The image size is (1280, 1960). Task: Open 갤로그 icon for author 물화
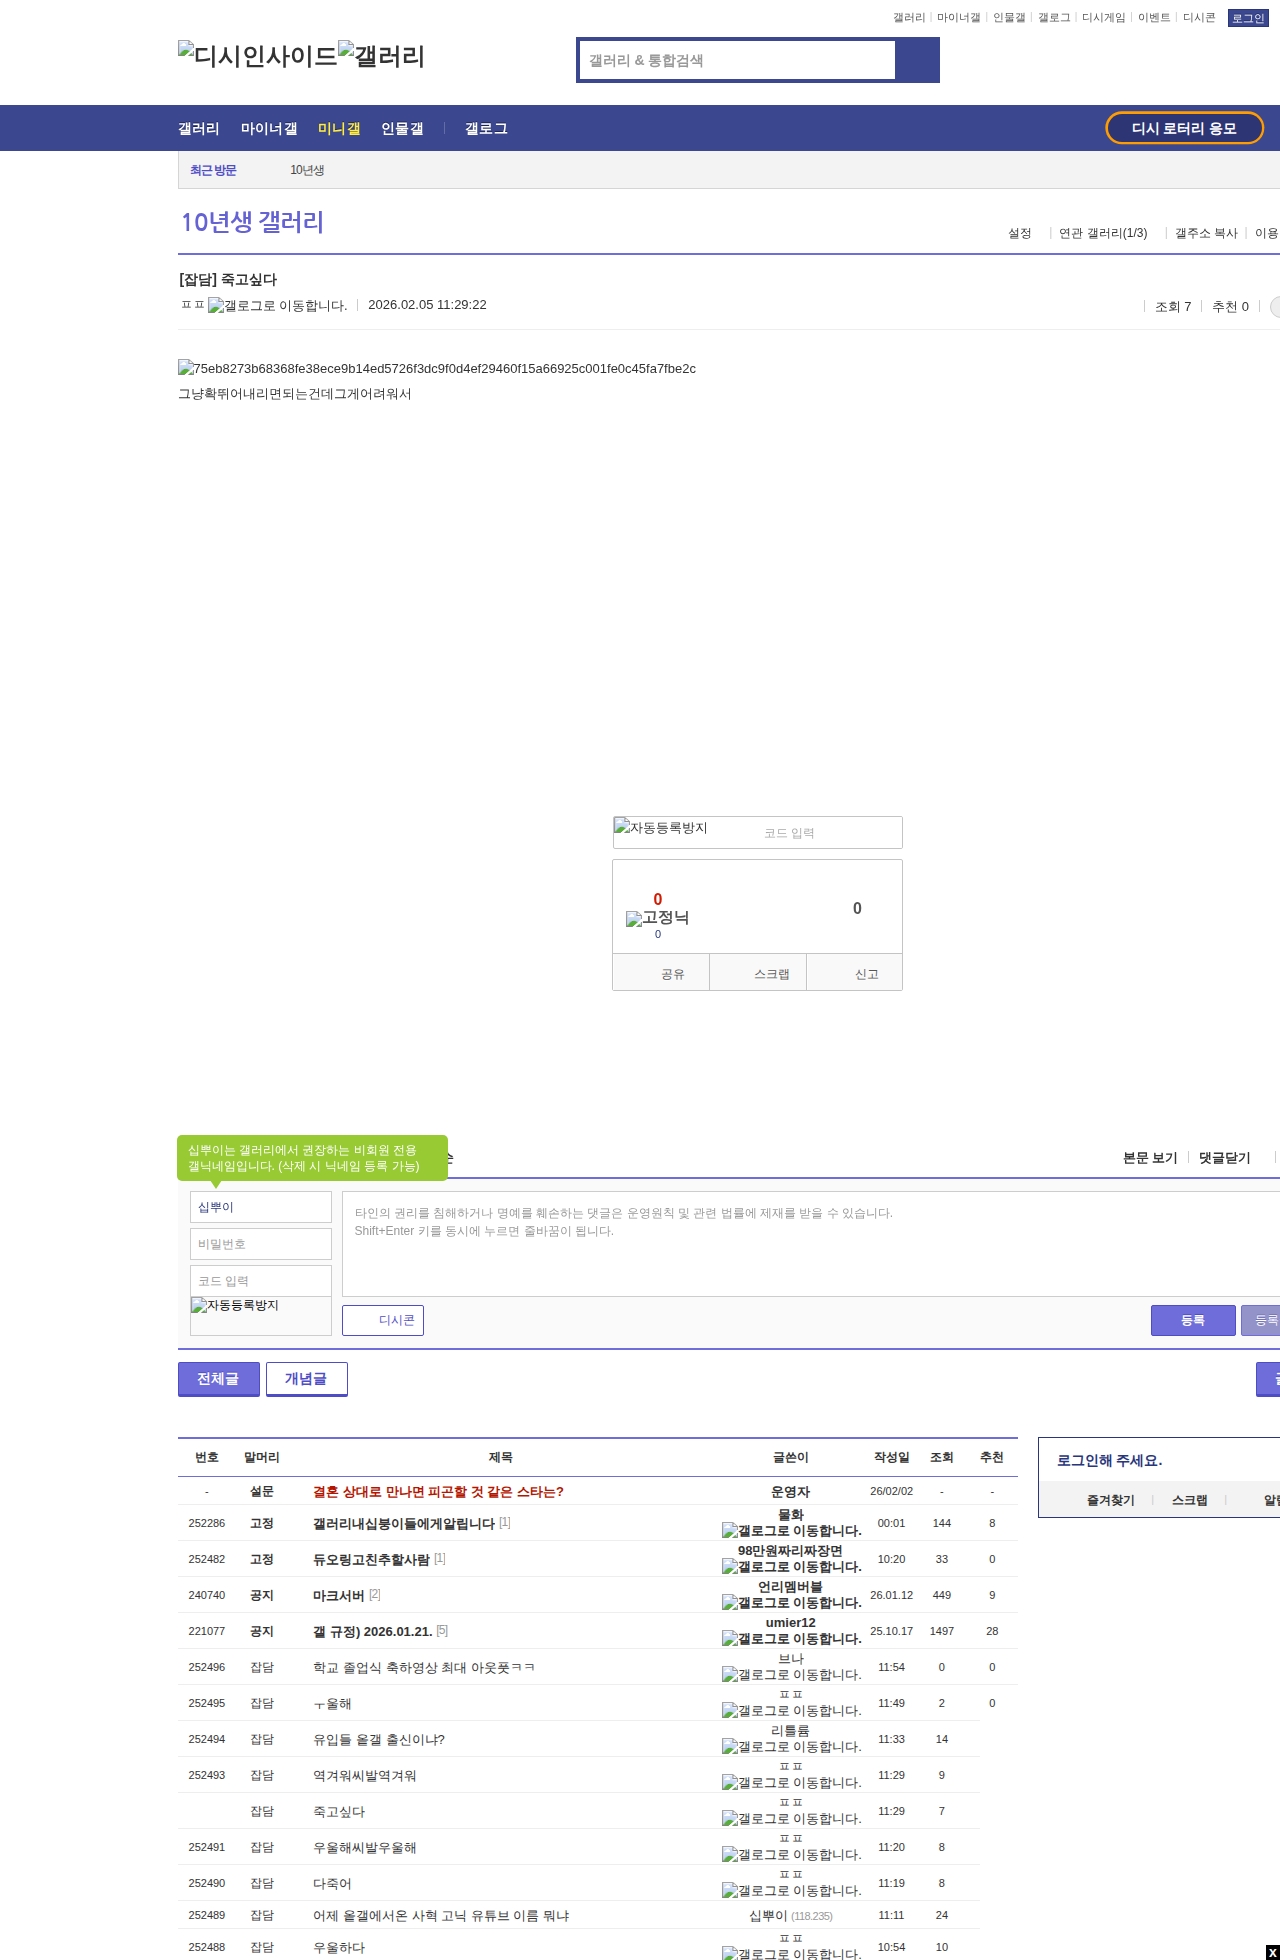791,1531
